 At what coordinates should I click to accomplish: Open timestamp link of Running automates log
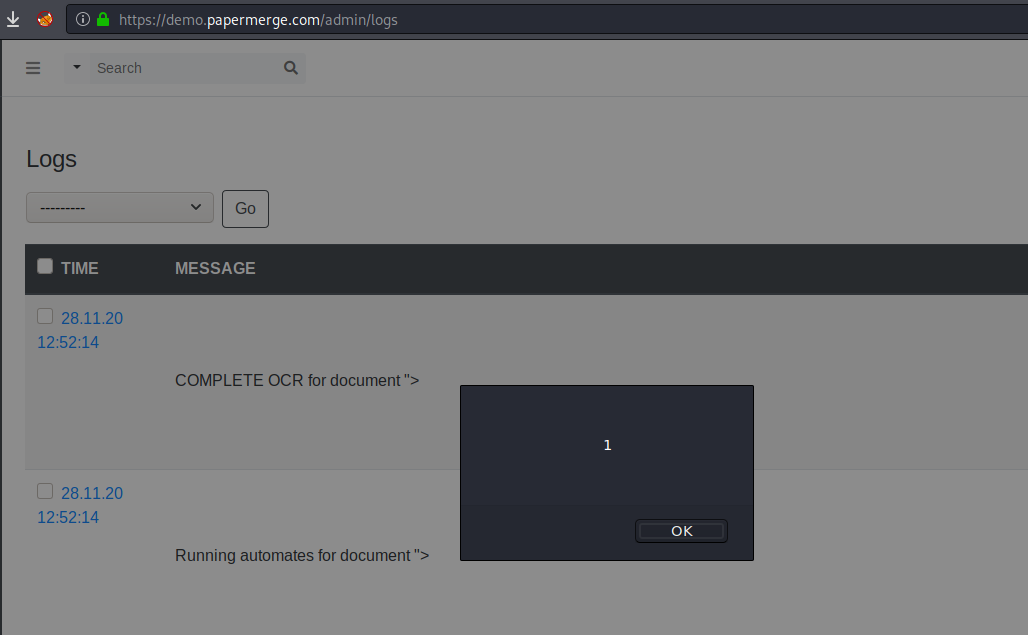pos(80,505)
